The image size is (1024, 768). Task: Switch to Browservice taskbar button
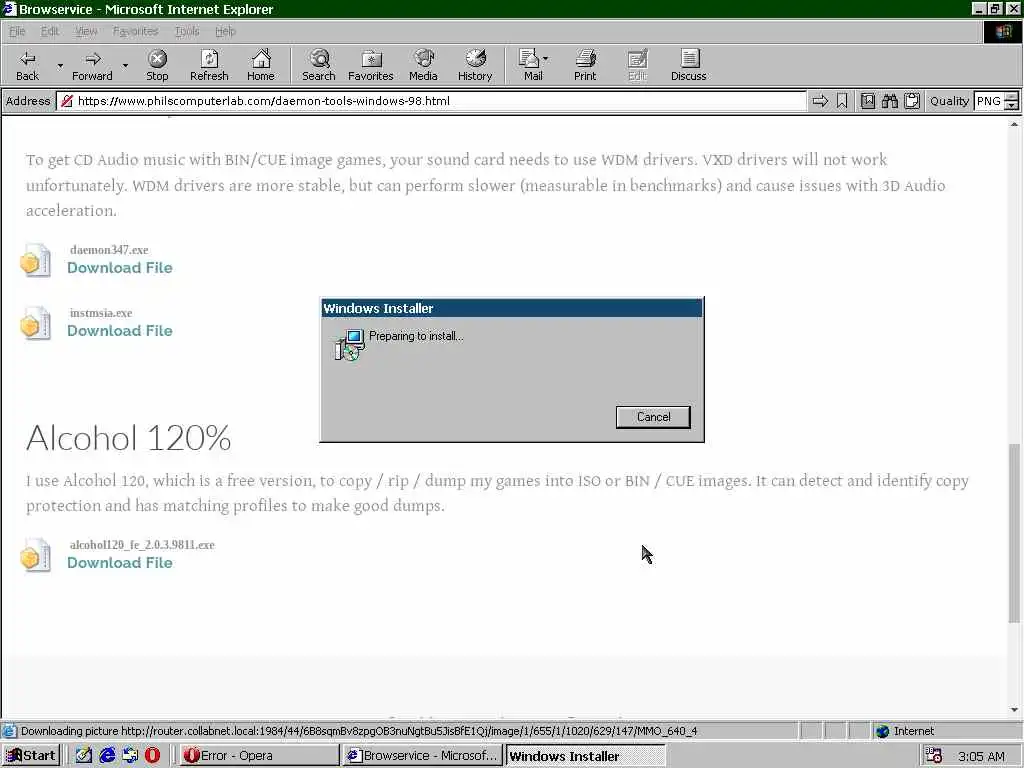(x=423, y=756)
